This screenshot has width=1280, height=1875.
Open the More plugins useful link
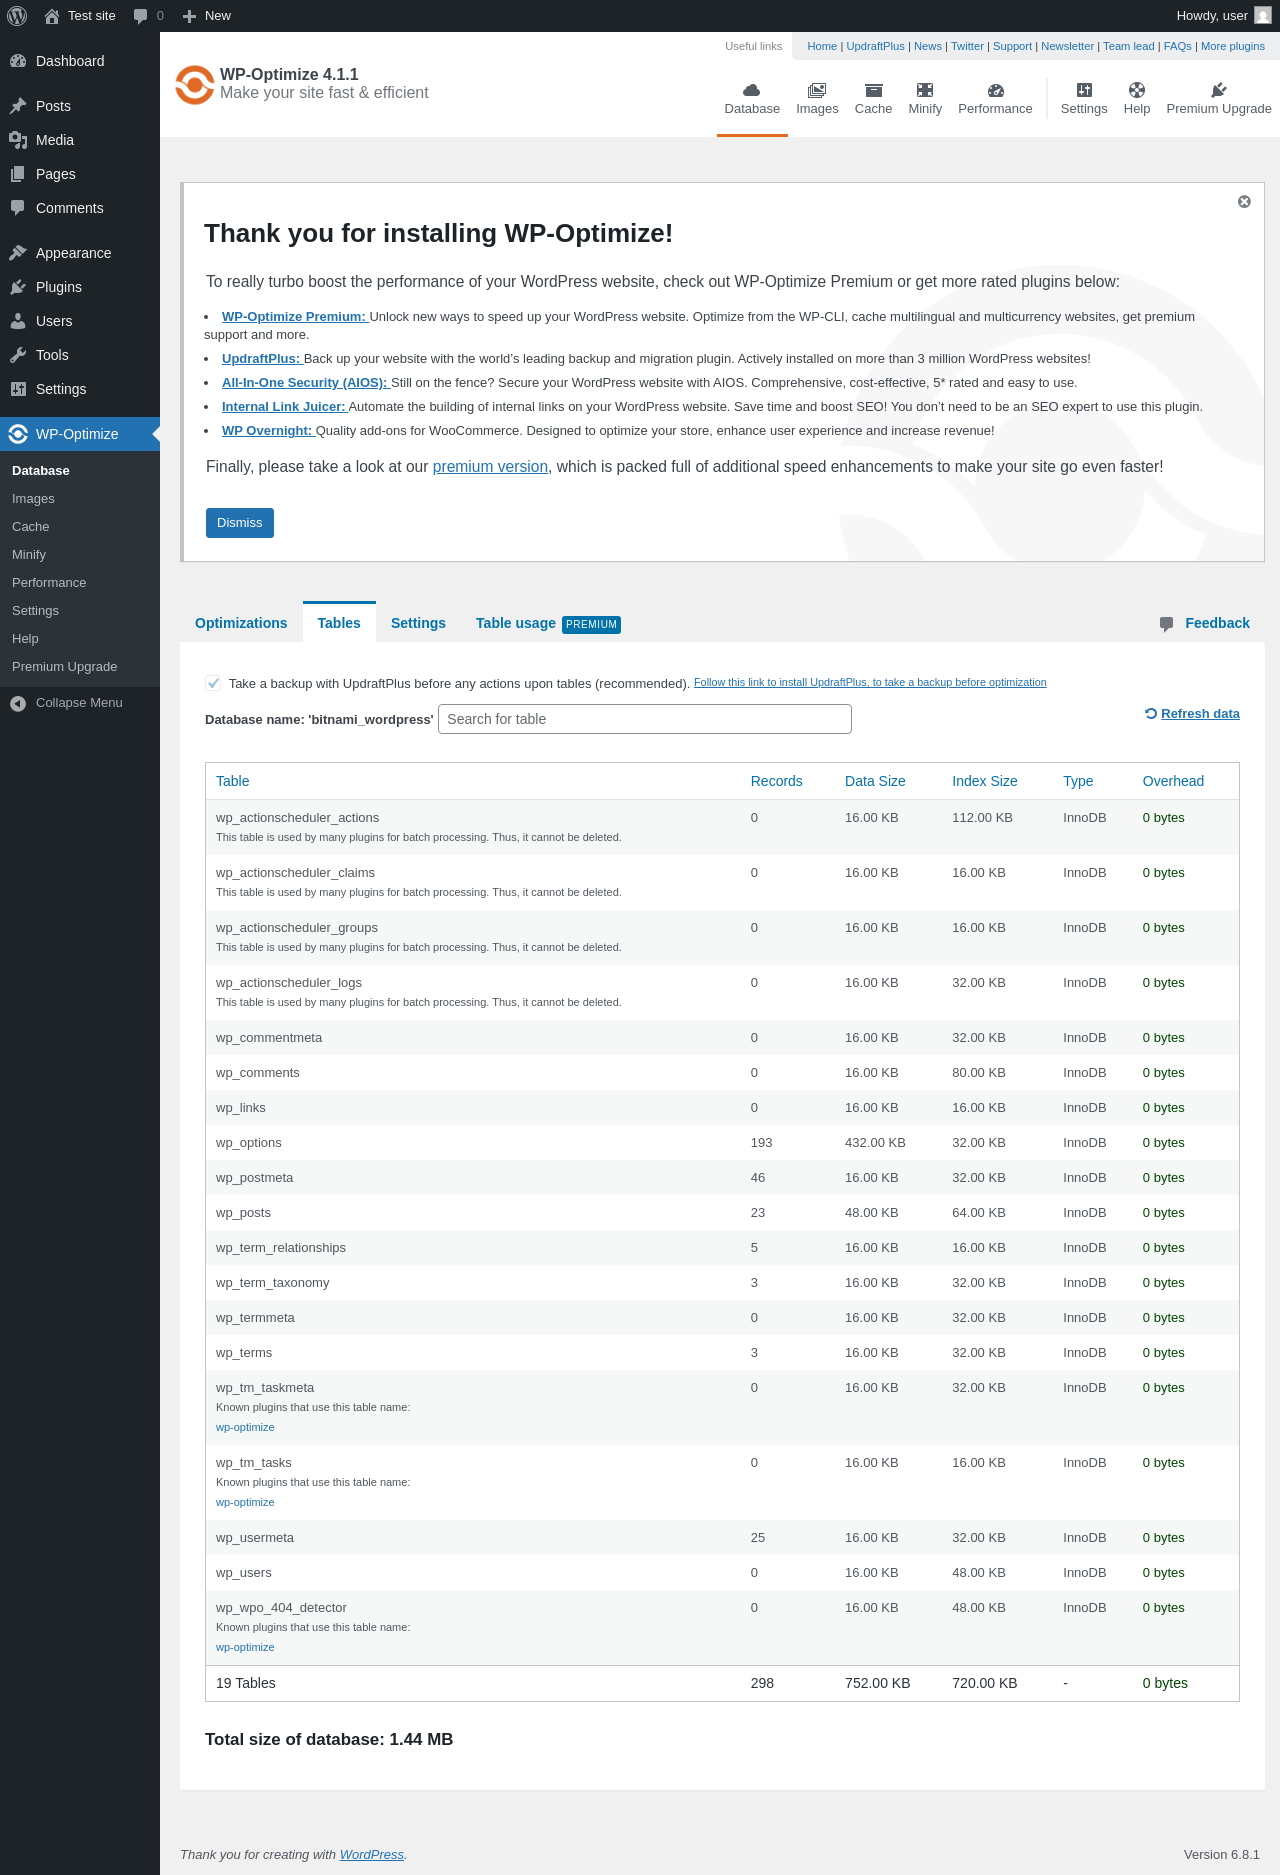click(x=1233, y=46)
